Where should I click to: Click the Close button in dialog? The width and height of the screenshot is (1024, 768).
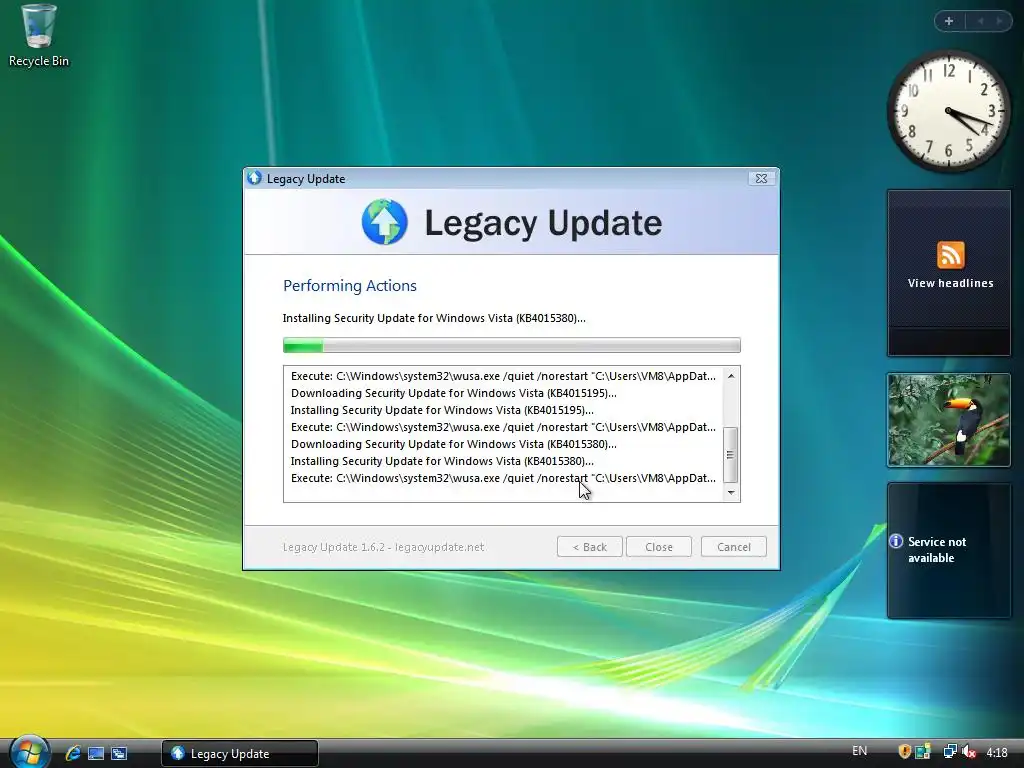pyautogui.click(x=659, y=547)
